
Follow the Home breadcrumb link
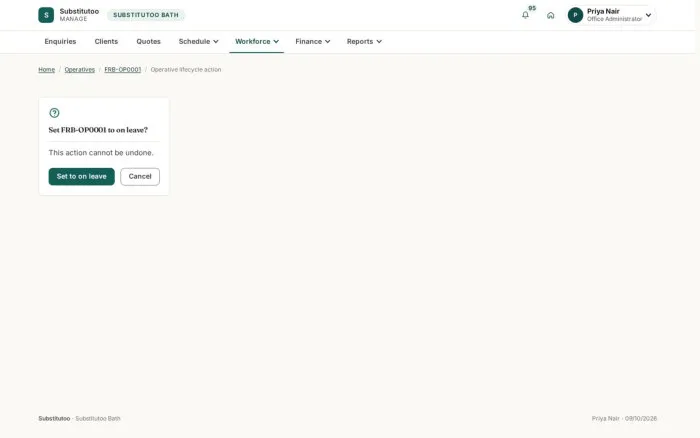click(46, 70)
